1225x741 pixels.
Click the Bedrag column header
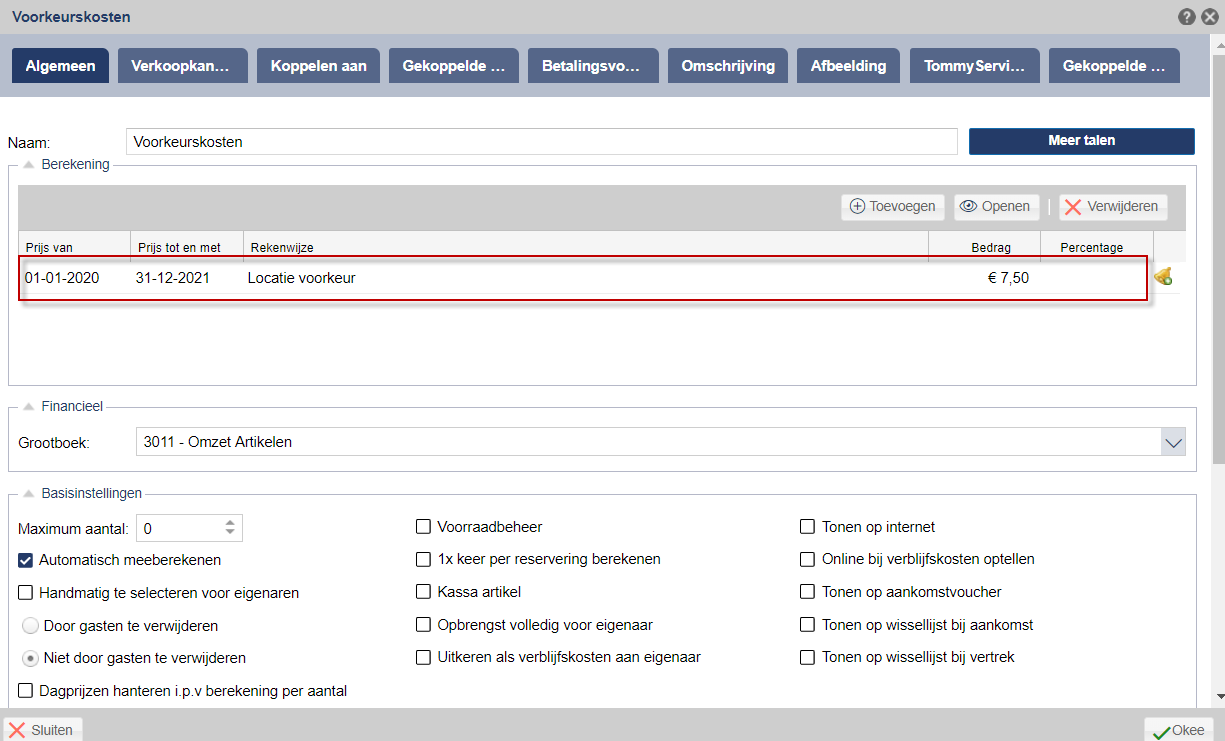coord(985,247)
